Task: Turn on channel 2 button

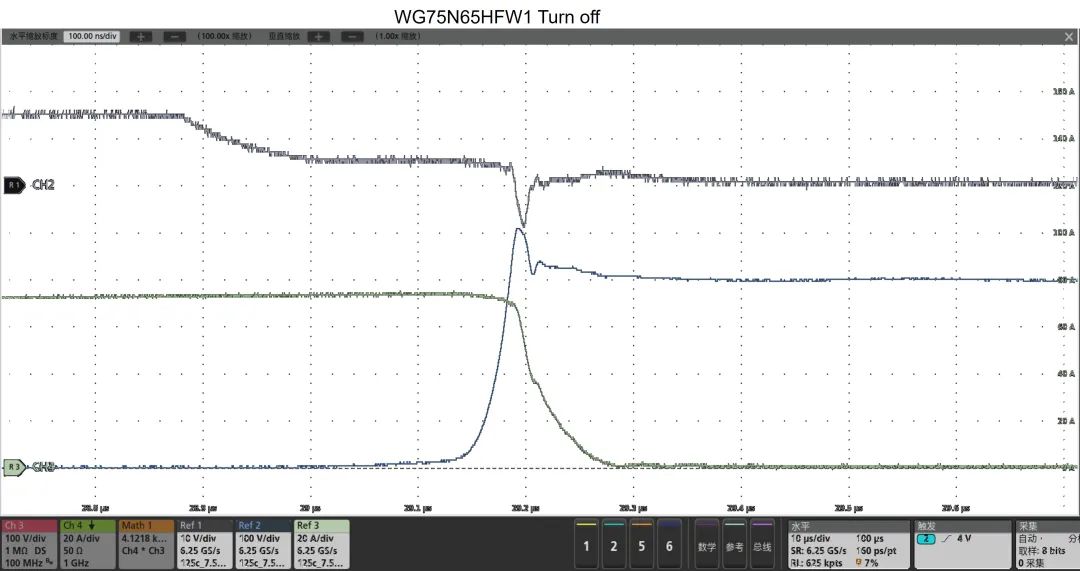Action: pyautogui.click(x=614, y=544)
